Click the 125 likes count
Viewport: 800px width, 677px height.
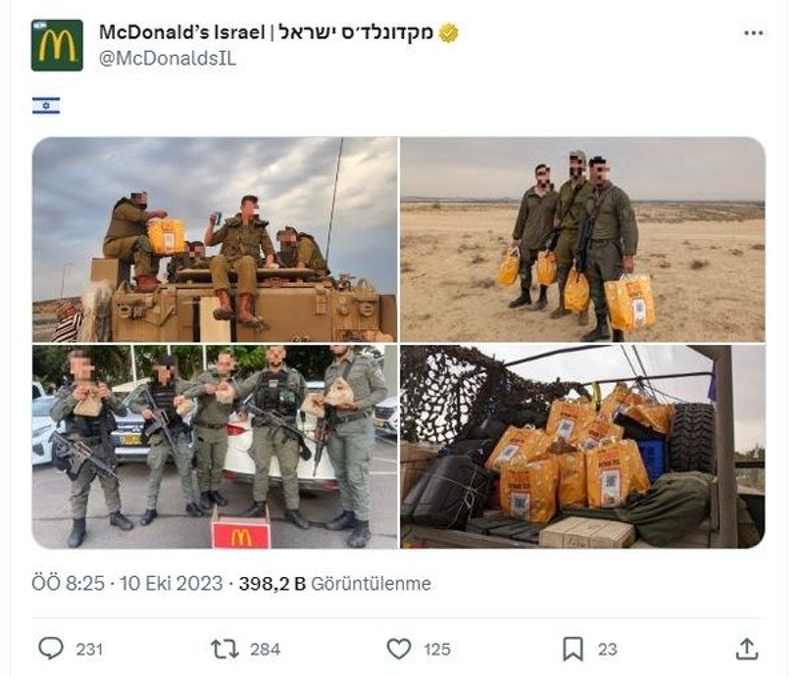[437, 649]
